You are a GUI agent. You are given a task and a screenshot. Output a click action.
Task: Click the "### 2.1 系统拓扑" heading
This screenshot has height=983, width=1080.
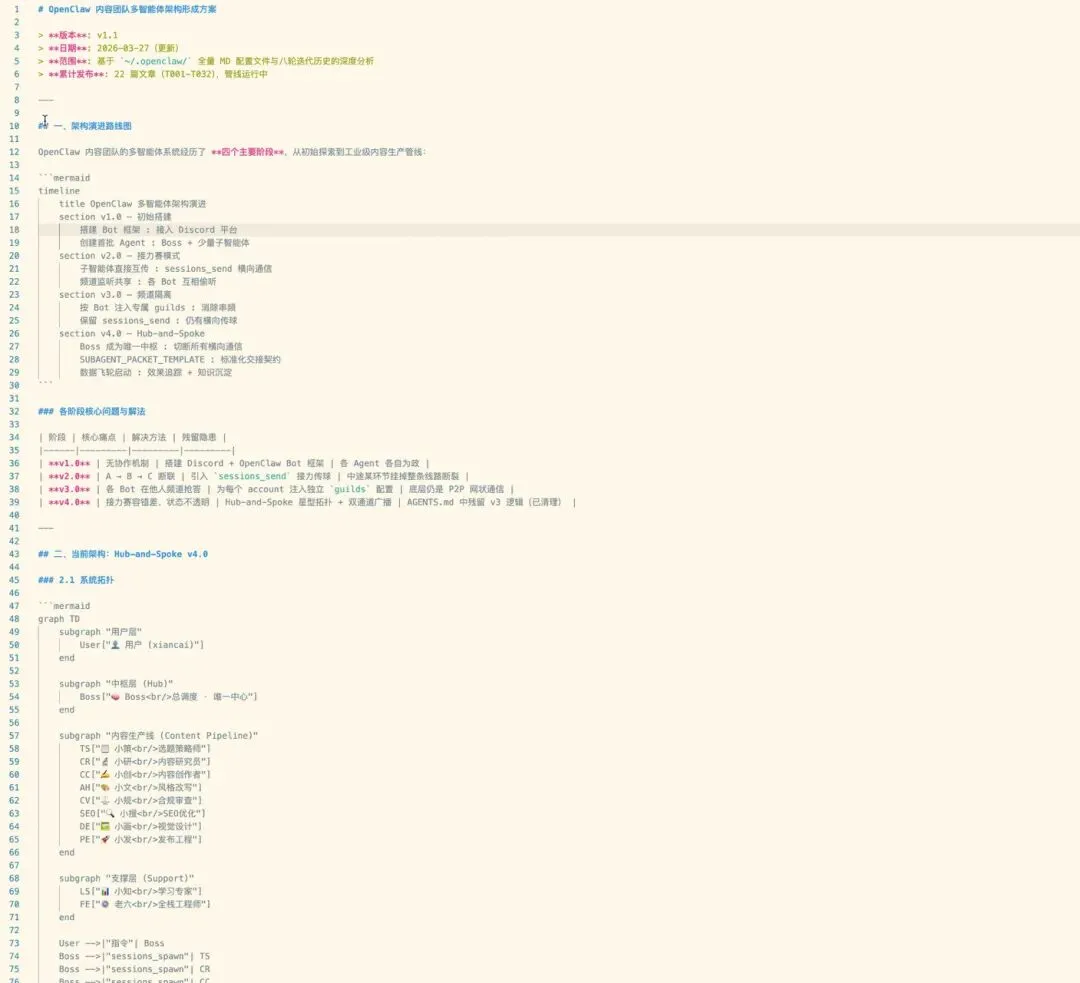[76, 580]
